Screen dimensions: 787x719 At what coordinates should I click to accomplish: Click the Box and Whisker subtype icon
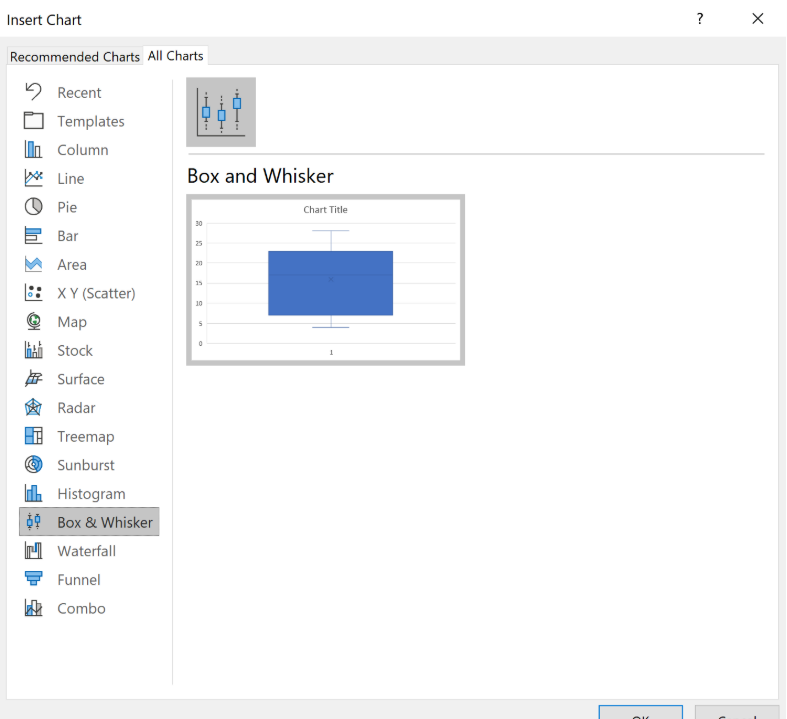pos(221,112)
